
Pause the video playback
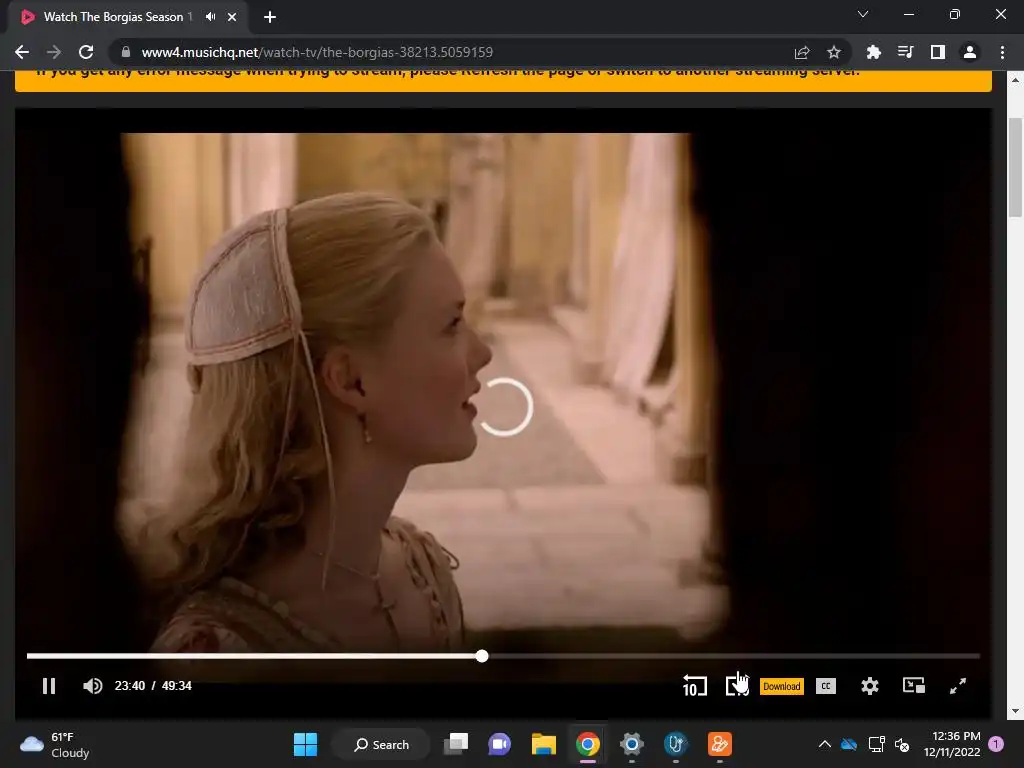click(49, 686)
